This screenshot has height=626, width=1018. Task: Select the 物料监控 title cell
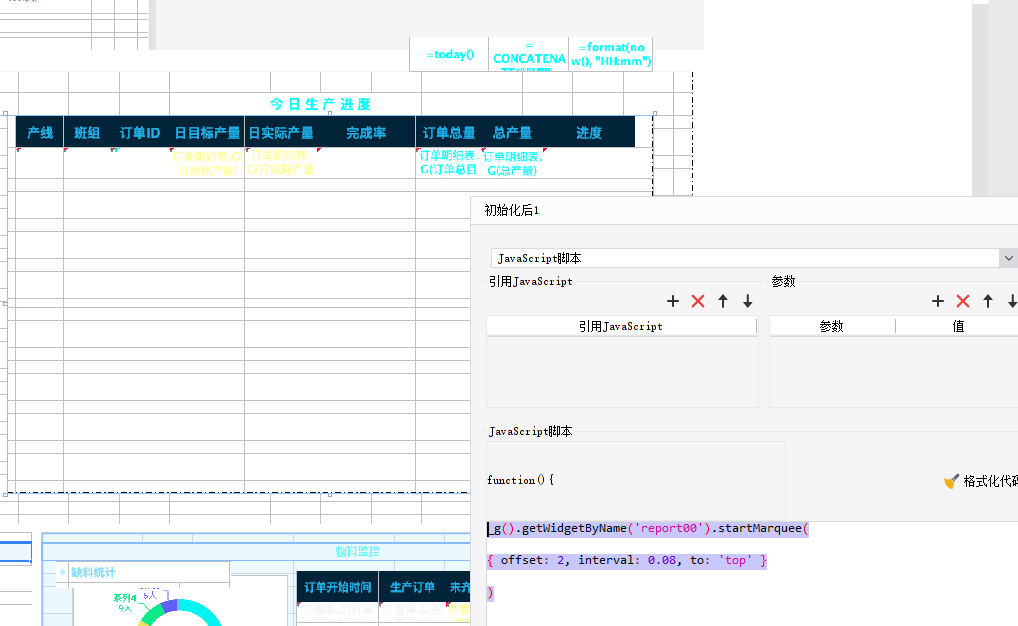357,551
